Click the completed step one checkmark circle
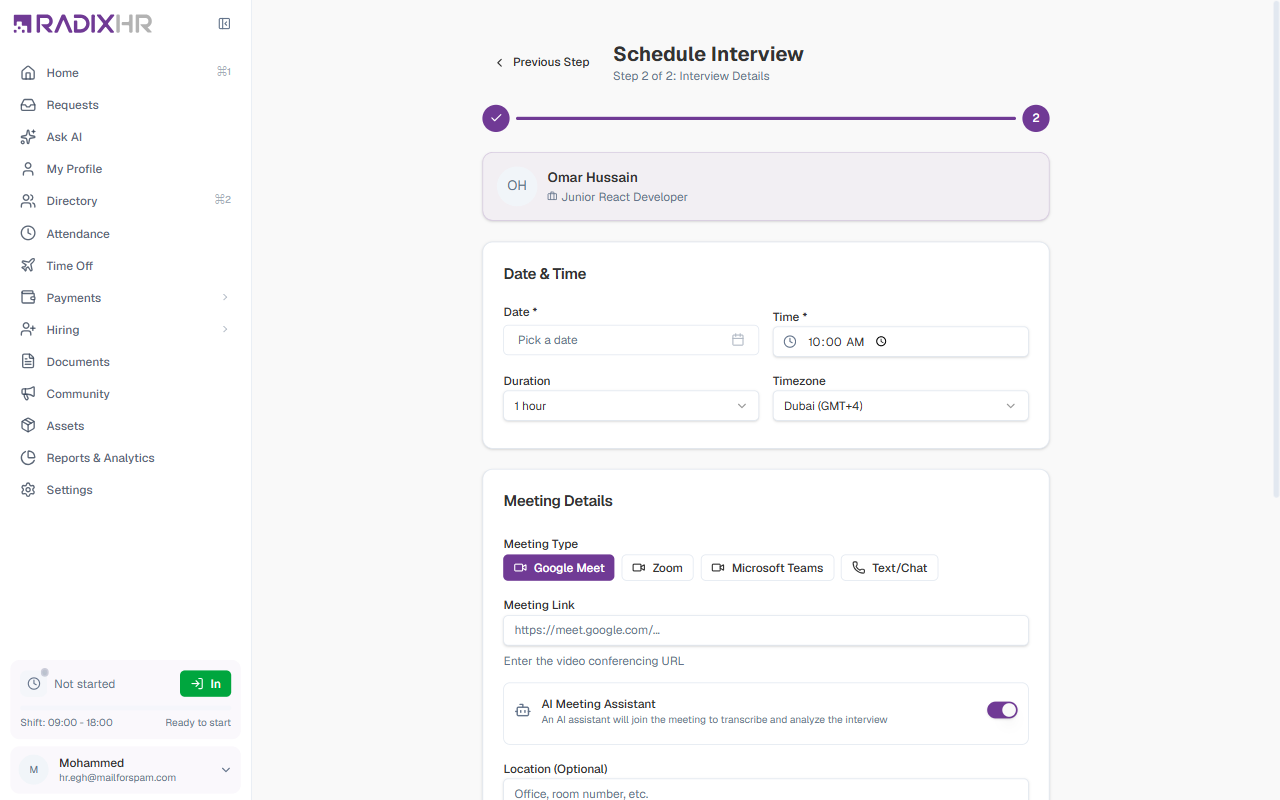Image resolution: width=1280 pixels, height=800 pixels. tap(496, 118)
